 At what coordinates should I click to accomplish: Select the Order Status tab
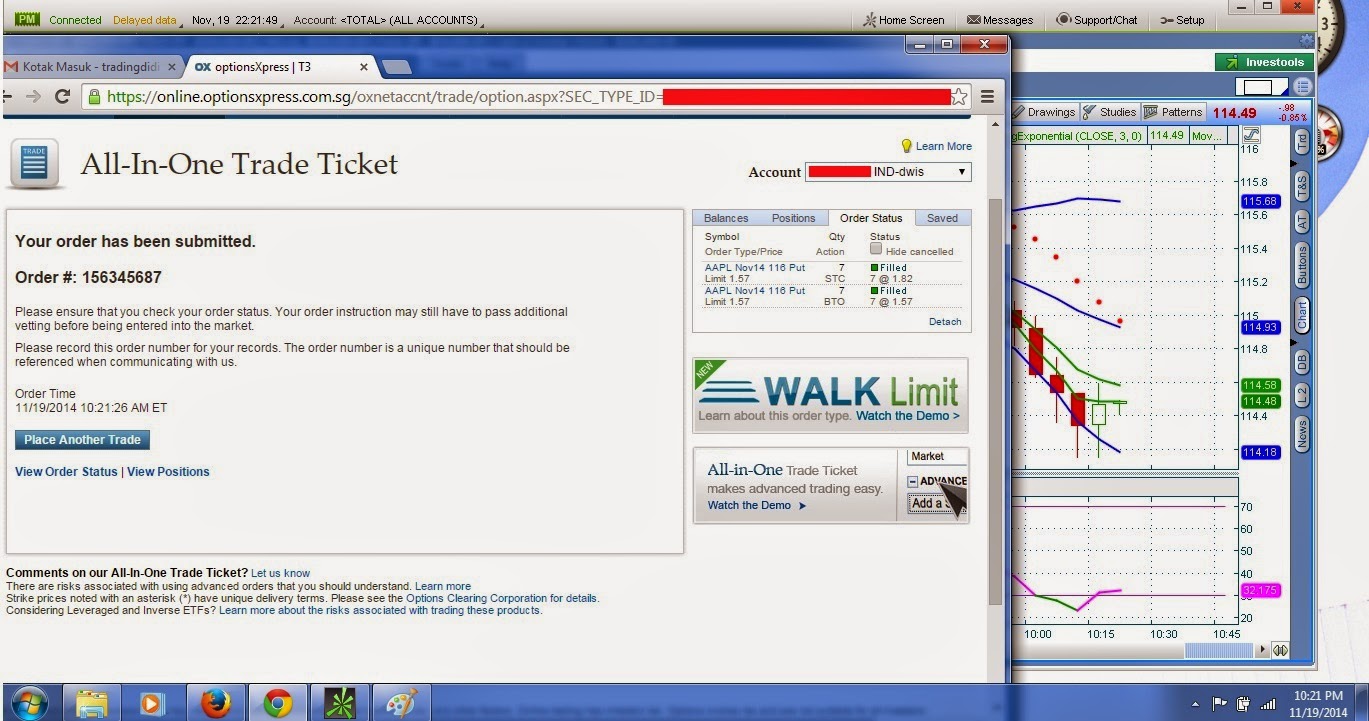[871, 218]
